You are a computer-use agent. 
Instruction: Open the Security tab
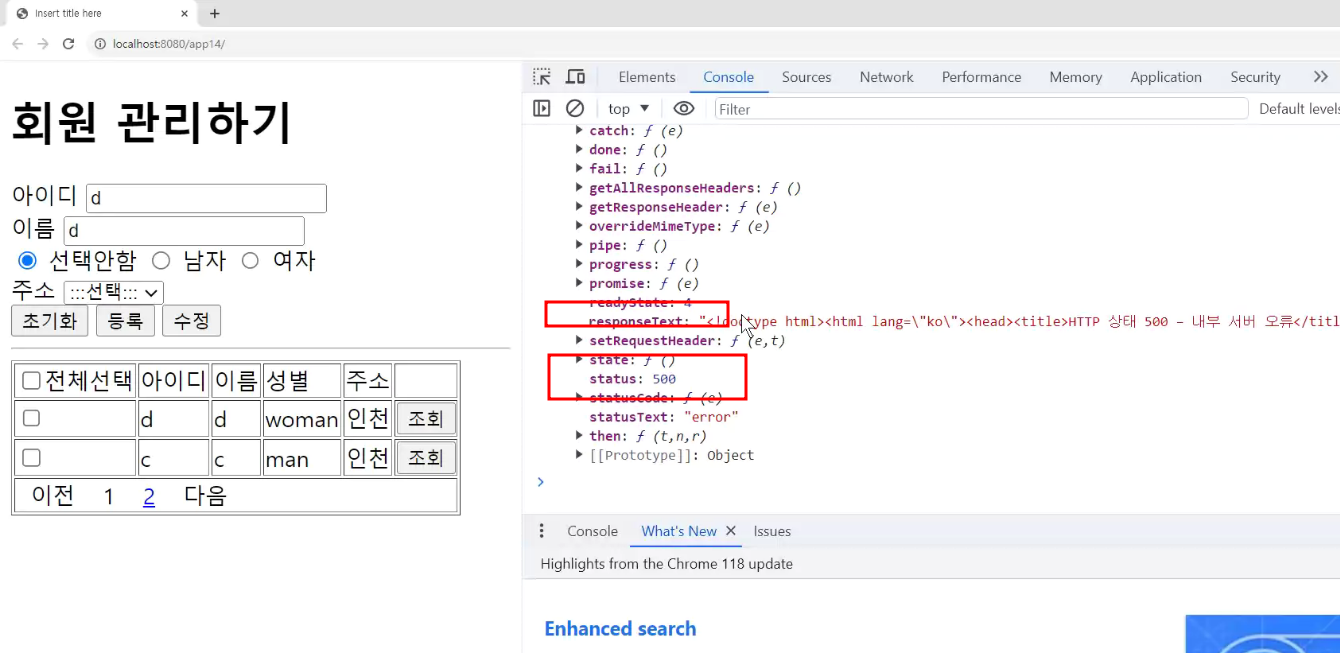pyautogui.click(x=1256, y=77)
